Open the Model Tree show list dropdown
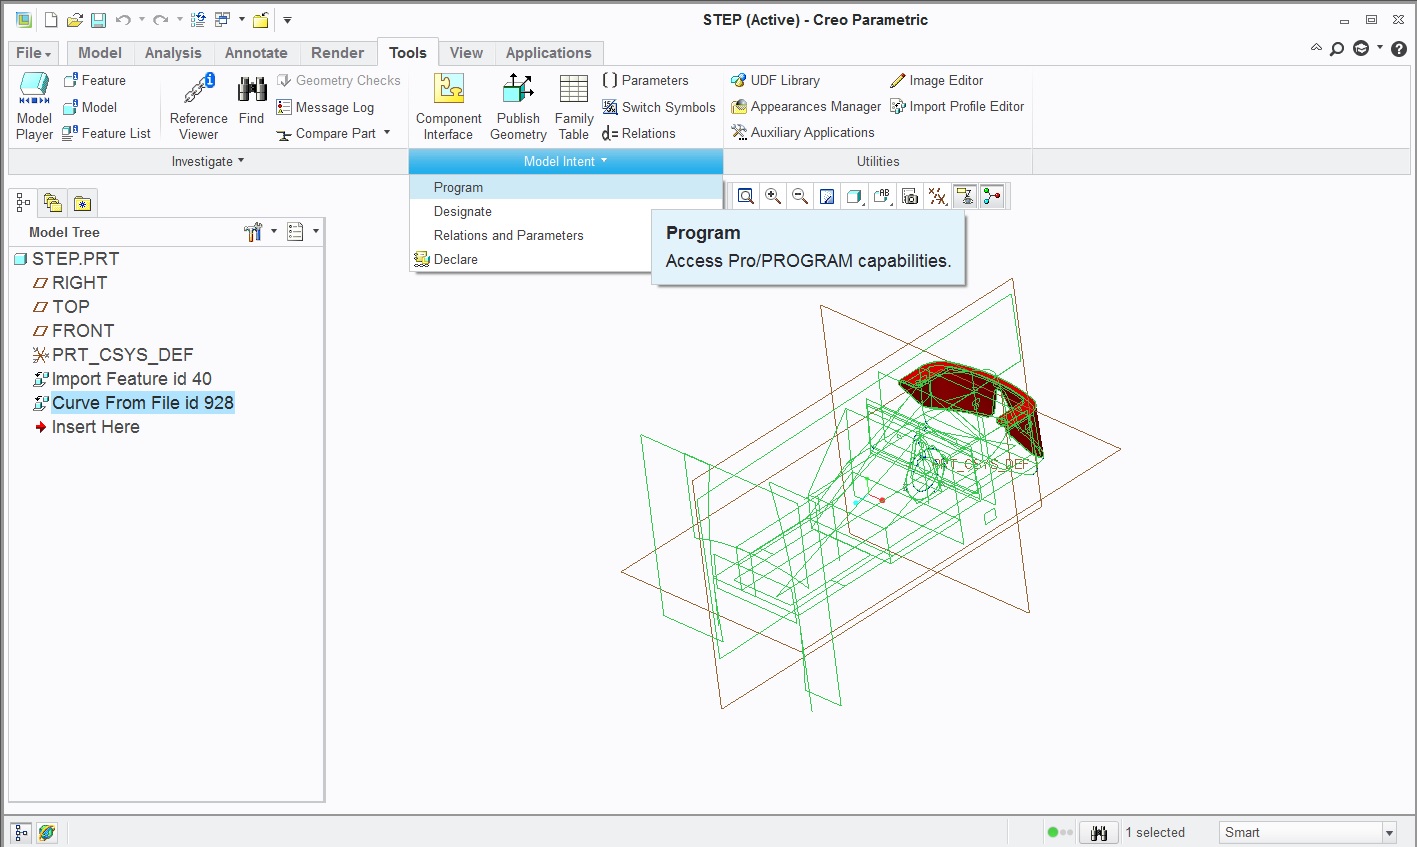 (x=302, y=232)
